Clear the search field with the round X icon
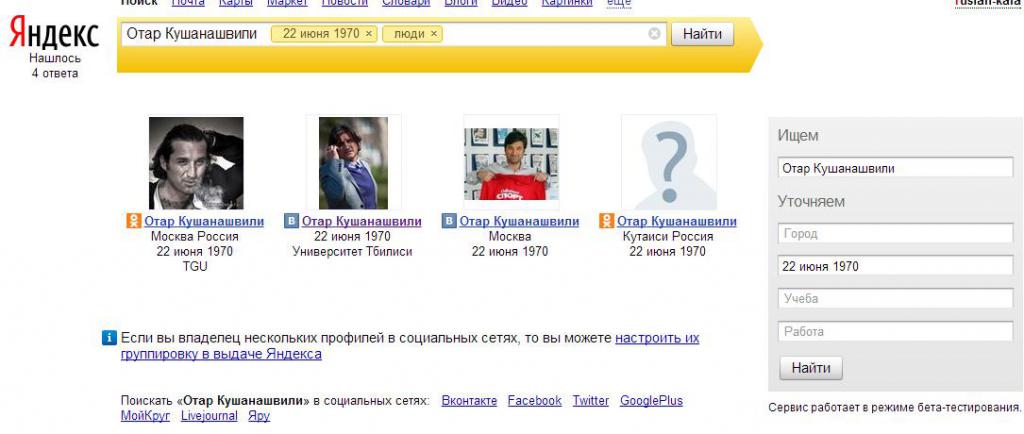1024x434 pixels. [x=654, y=34]
